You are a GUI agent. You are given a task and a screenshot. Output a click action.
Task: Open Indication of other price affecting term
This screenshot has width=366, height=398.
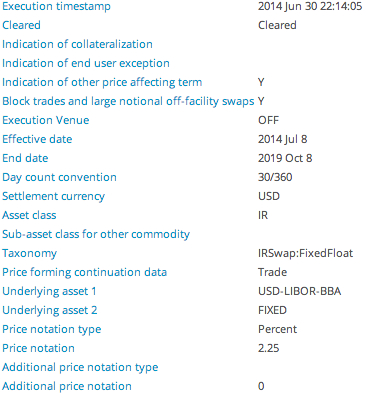(102, 82)
